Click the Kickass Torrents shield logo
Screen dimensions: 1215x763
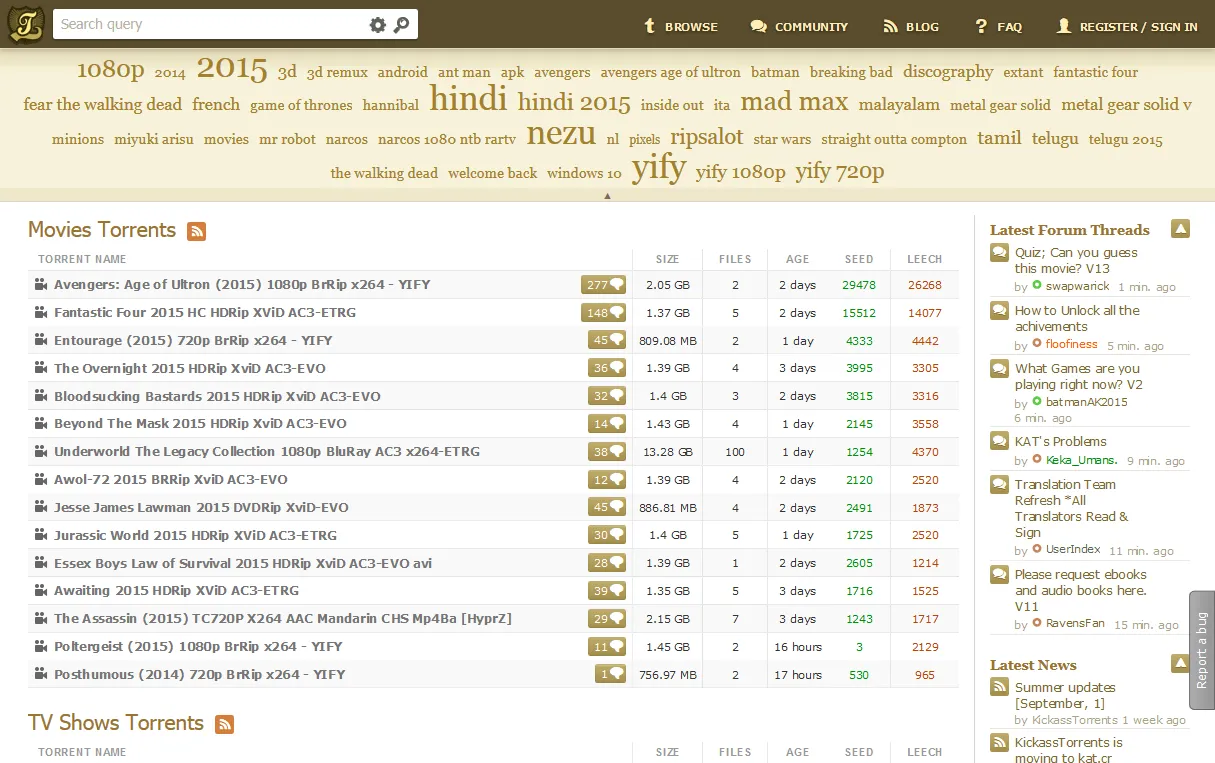(x=25, y=22)
